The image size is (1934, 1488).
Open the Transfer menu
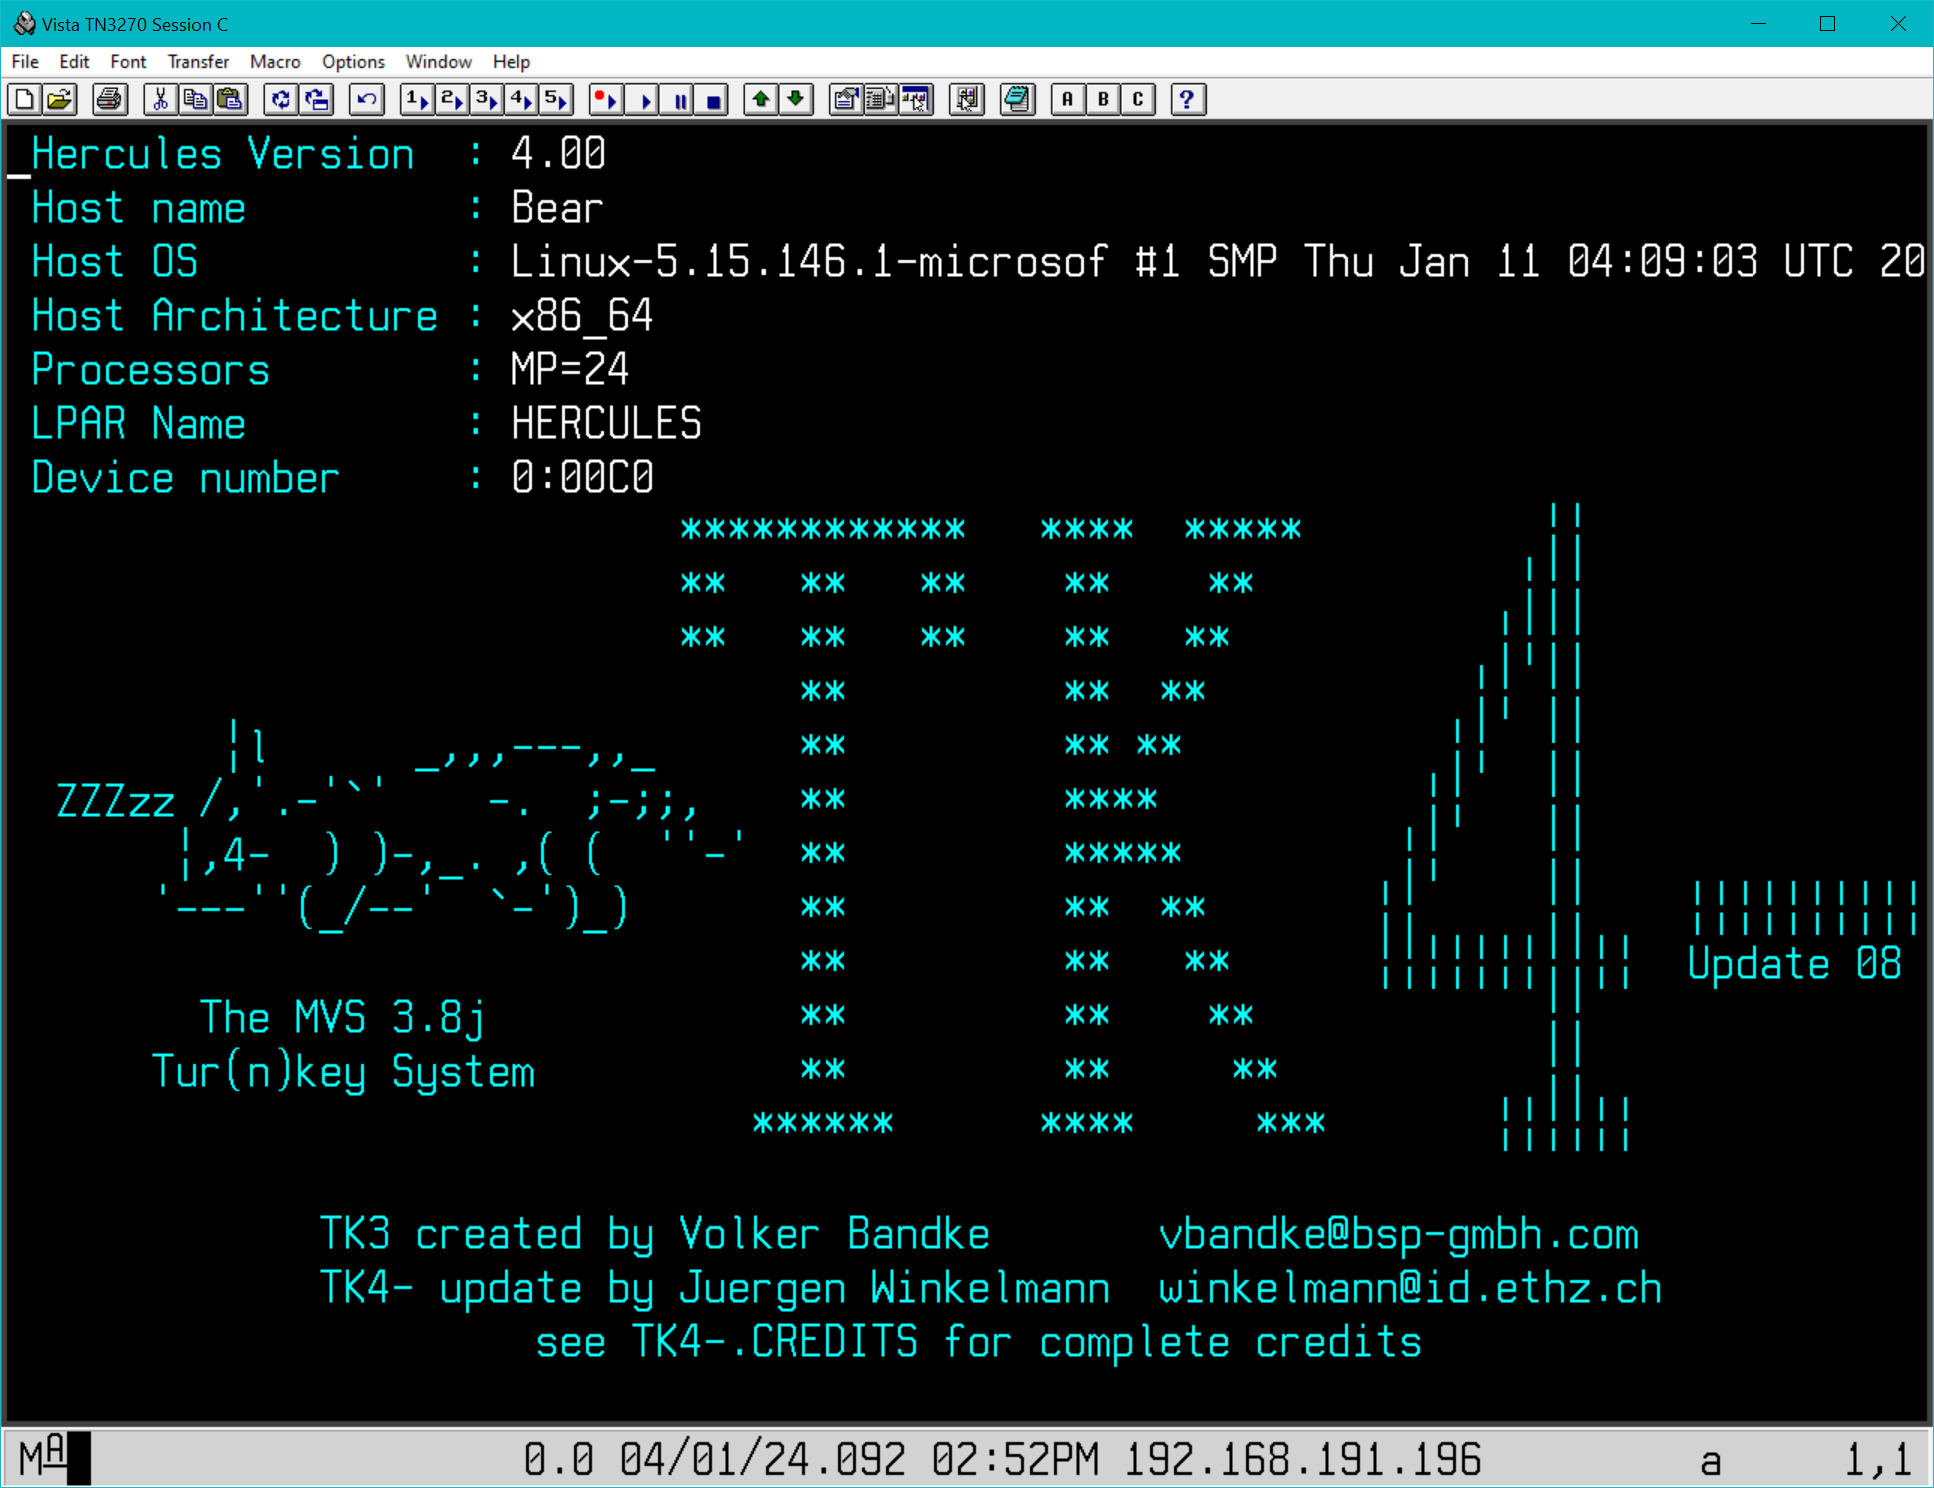point(198,62)
